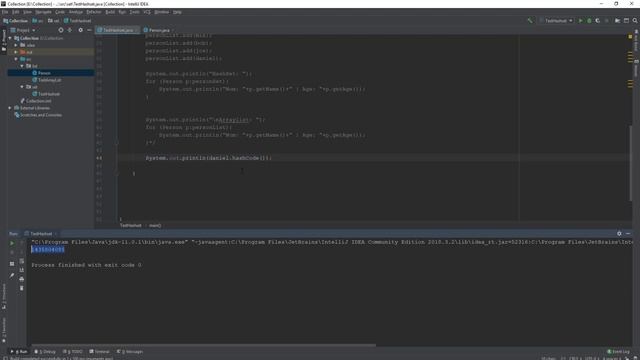Open the View menu
The width and height of the screenshot is (640, 360).
[x=27, y=12]
